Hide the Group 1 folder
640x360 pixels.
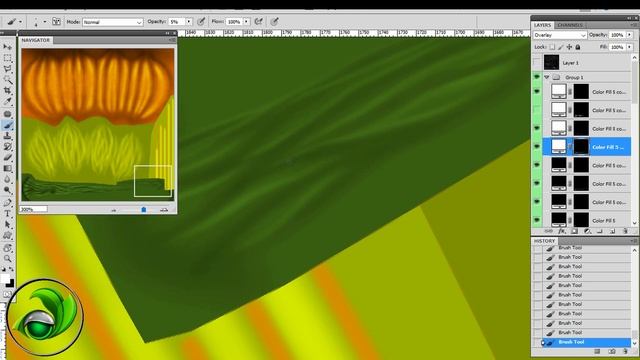(537, 77)
